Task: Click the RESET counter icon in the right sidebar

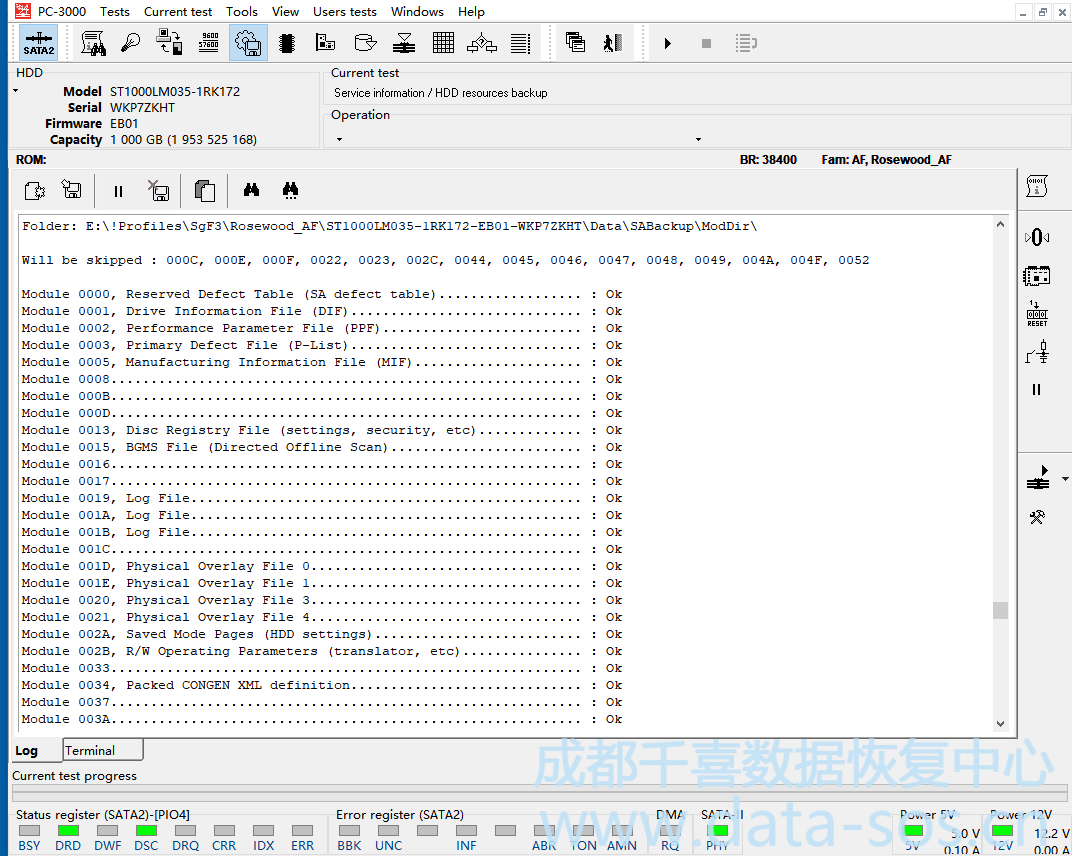Action: click(1037, 314)
